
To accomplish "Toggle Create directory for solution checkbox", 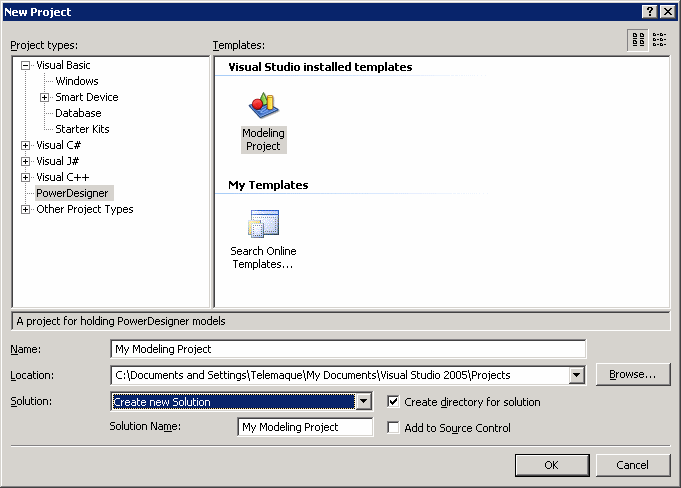I will tap(393, 402).
